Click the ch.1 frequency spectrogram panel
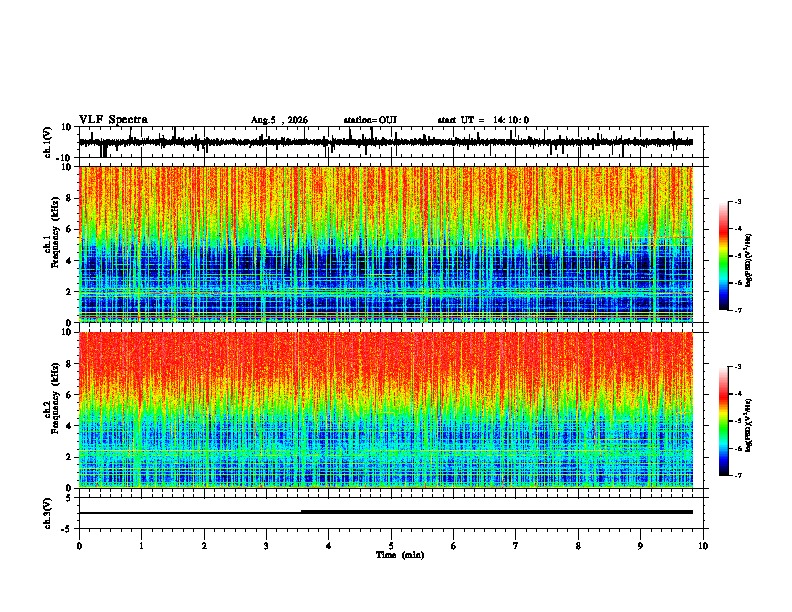792x612 pixels. 386,244
